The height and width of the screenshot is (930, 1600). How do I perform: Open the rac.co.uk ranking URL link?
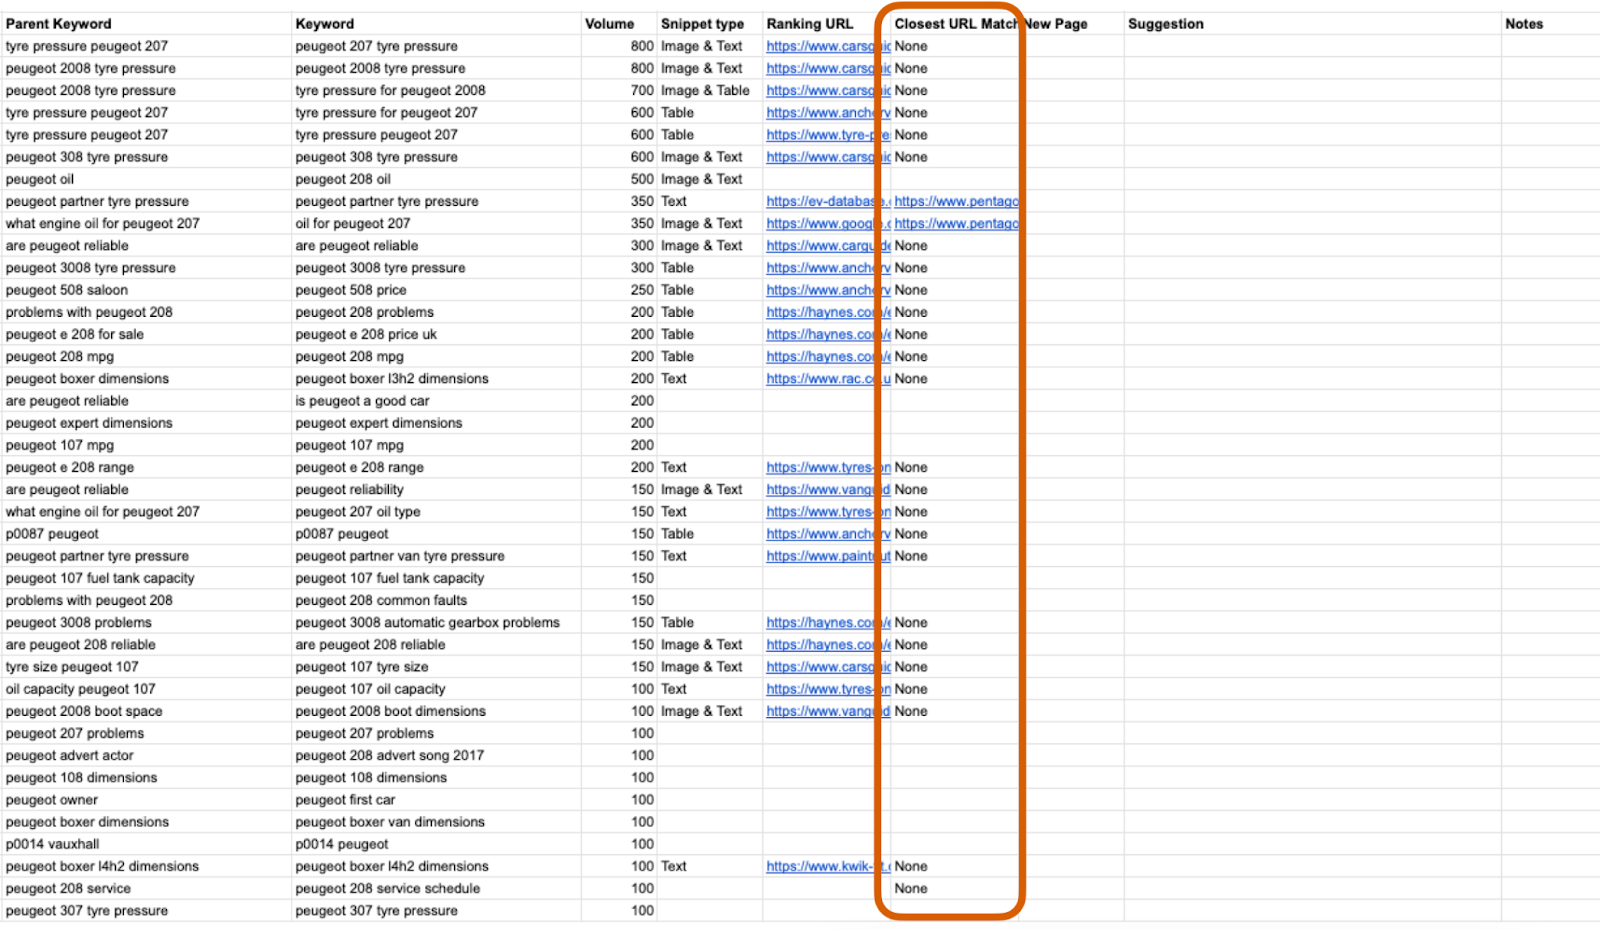pyautogui.click(x=828, y=378)
